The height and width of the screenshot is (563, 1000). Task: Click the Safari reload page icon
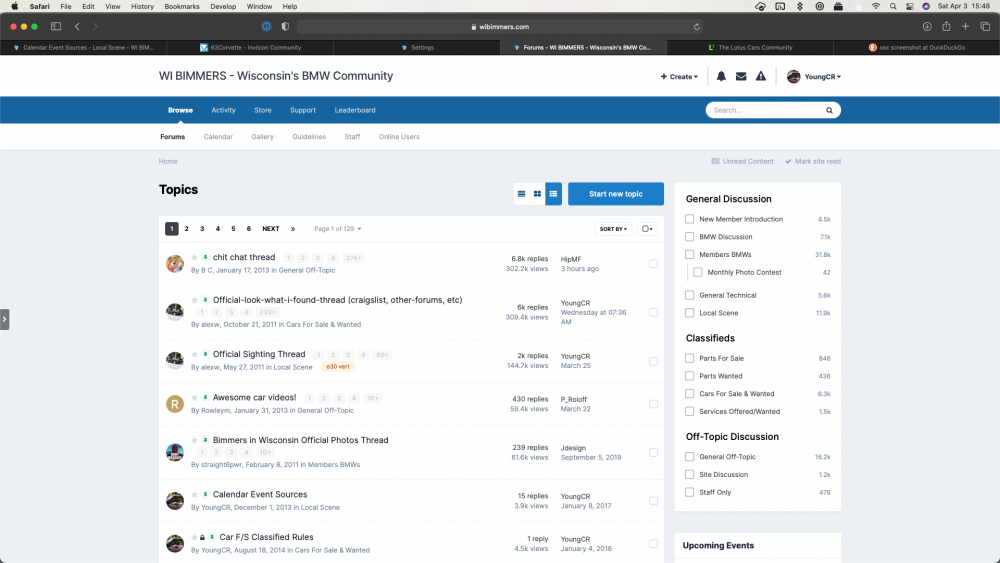(x=696, y=27)
